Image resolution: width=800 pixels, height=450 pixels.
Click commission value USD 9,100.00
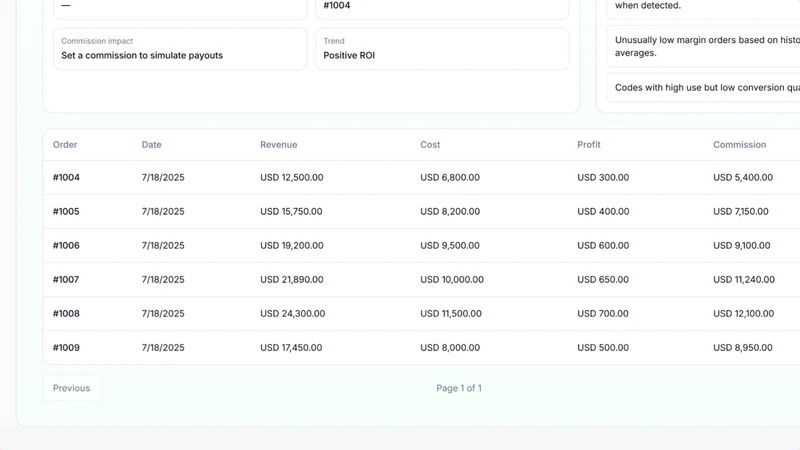click(742, 245)
